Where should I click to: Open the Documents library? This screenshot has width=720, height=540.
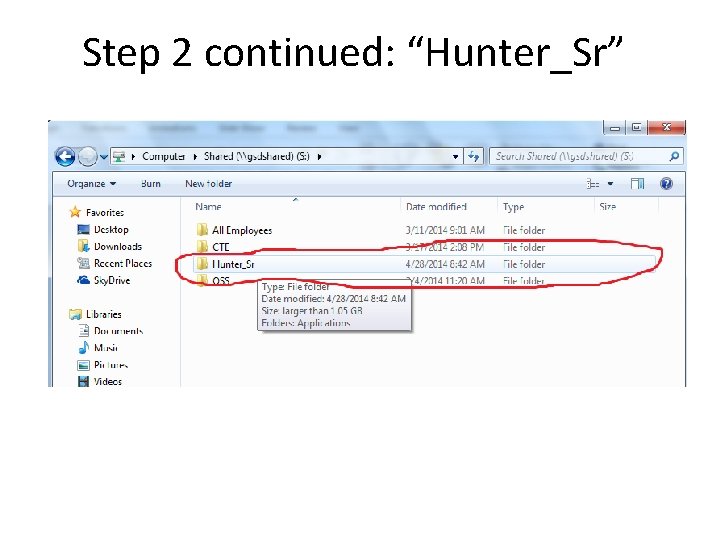118,331
